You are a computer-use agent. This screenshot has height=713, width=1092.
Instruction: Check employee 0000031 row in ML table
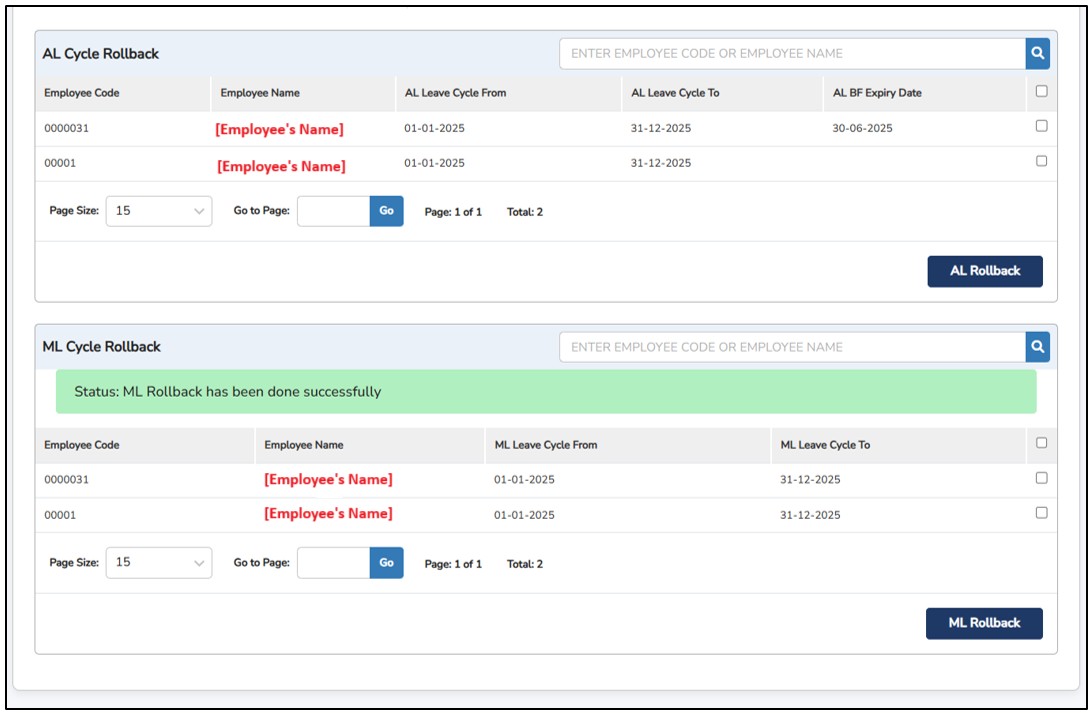point(1041,478)
